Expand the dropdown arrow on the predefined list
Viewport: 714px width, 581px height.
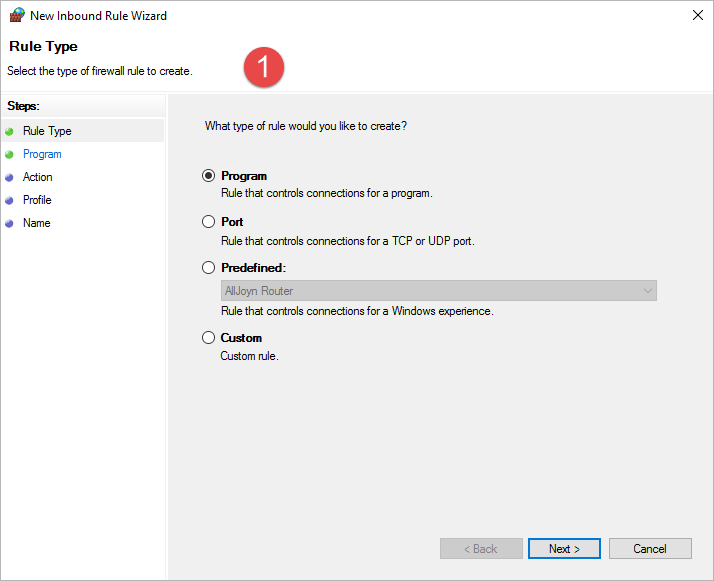point(647,290)
